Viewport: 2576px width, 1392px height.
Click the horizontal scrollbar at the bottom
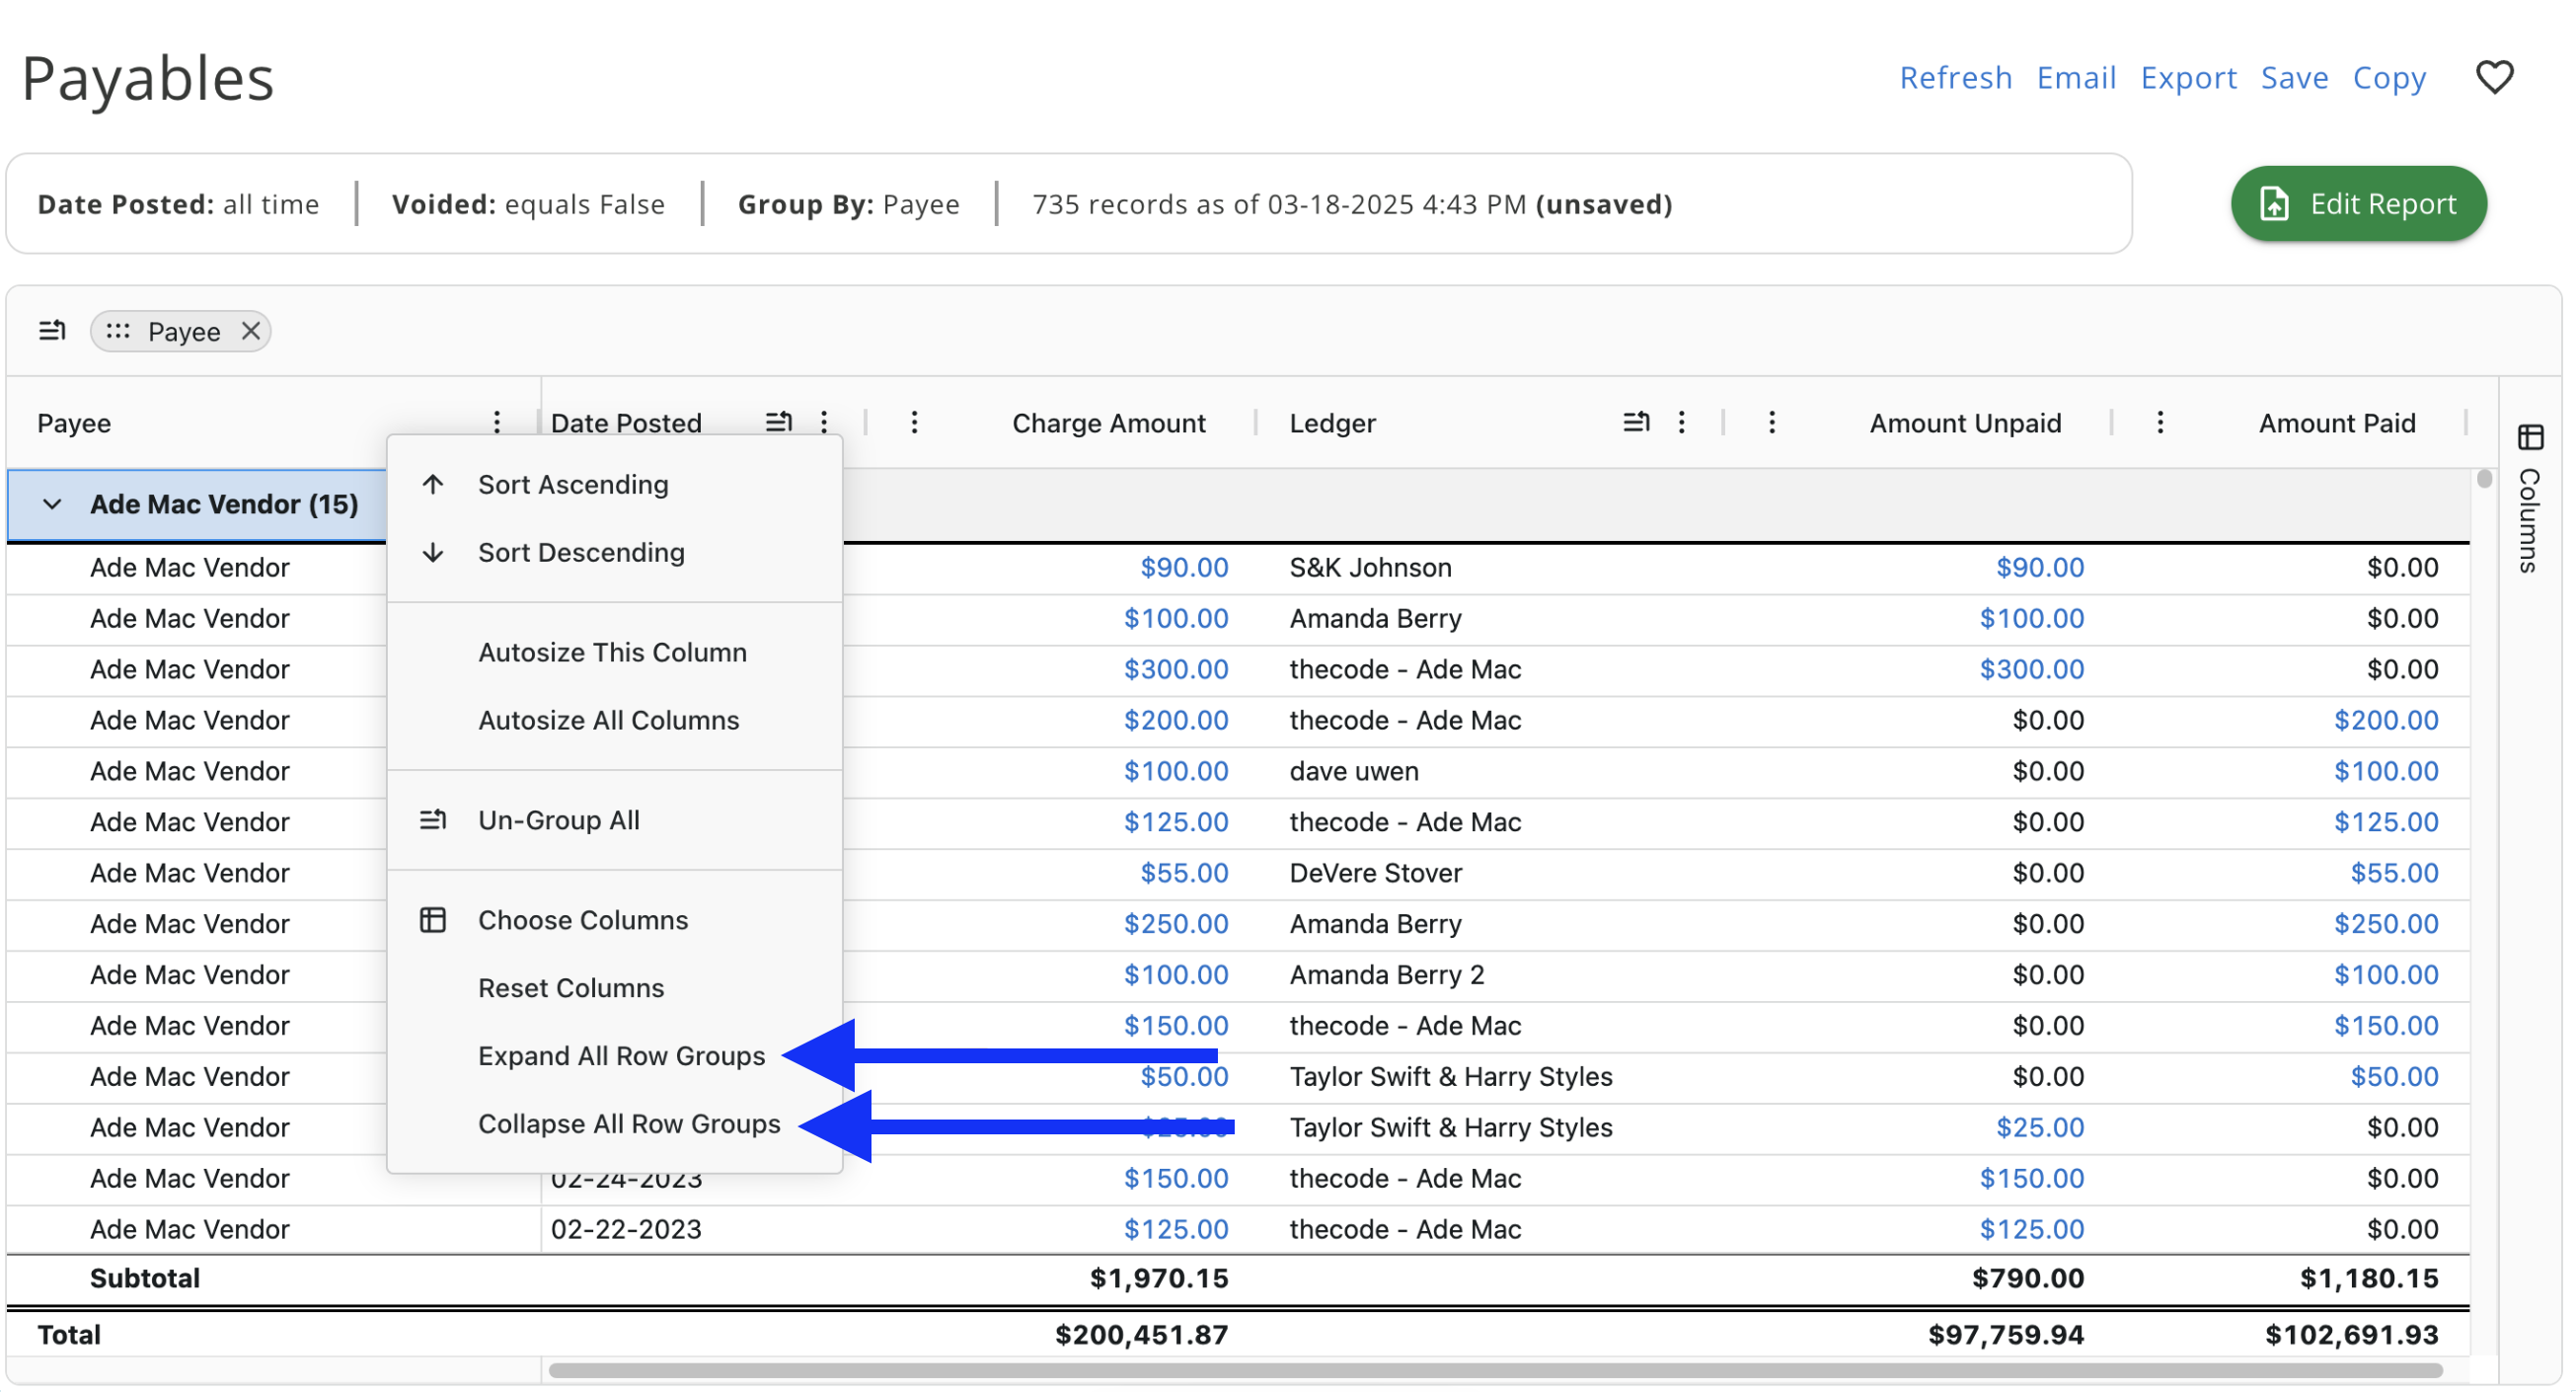(1495, 1371)
